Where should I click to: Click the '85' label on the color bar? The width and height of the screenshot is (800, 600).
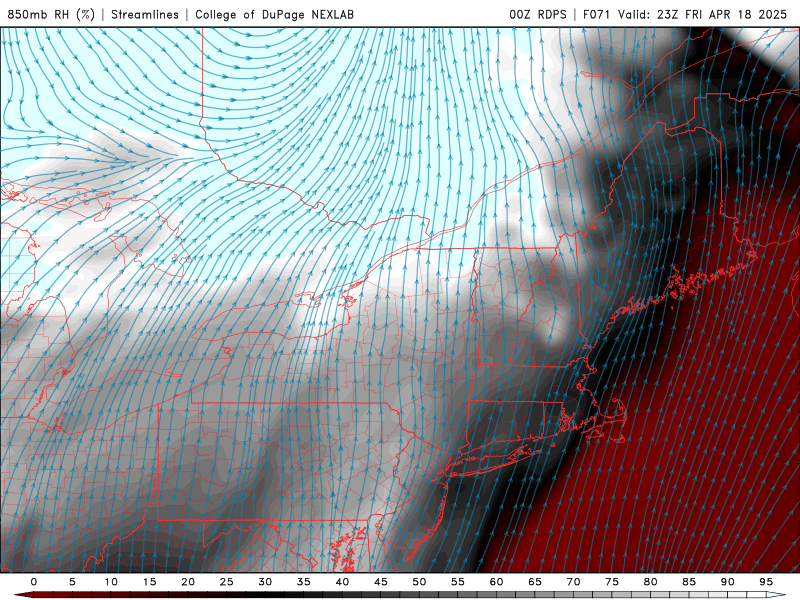click(x=689, y=582)
